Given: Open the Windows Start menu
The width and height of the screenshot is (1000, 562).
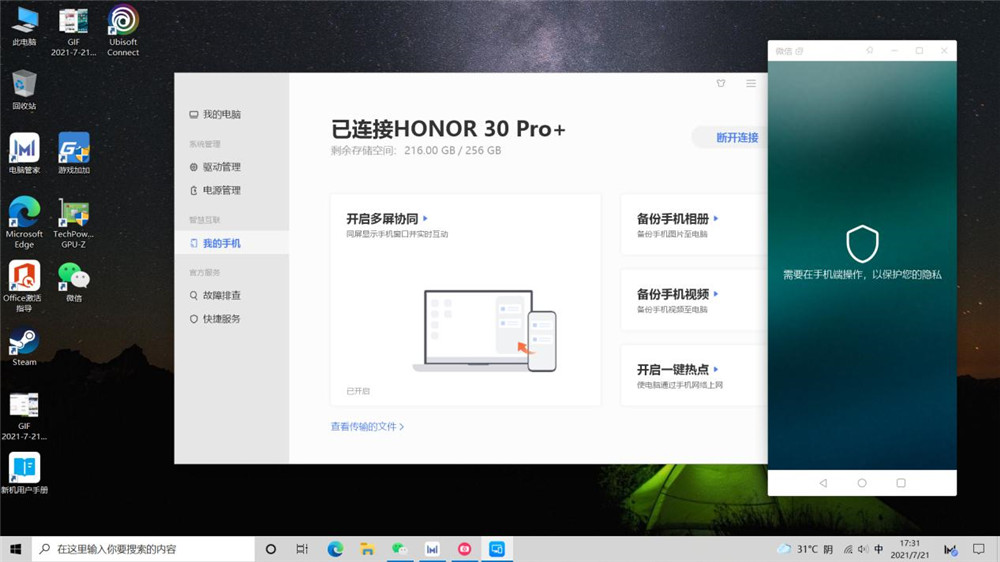Looking at the screenshot, I should click(x=16, y=549).
